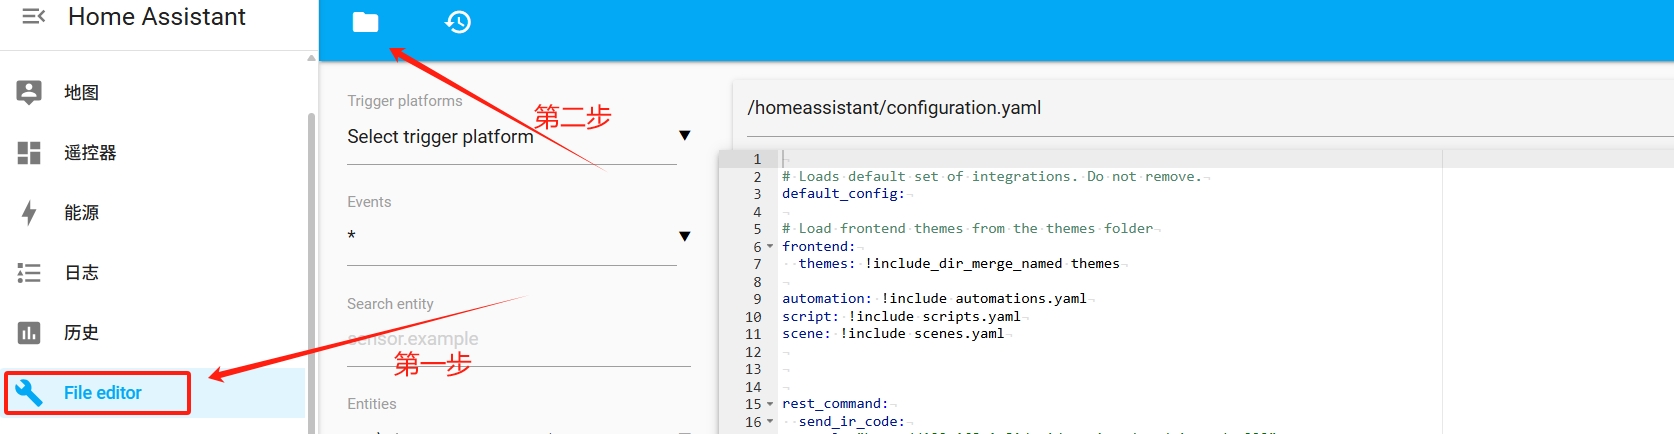Screen dimensions: 1674x434
Task: Open the 日志 sidebar item
Action: tap(154, 272)
